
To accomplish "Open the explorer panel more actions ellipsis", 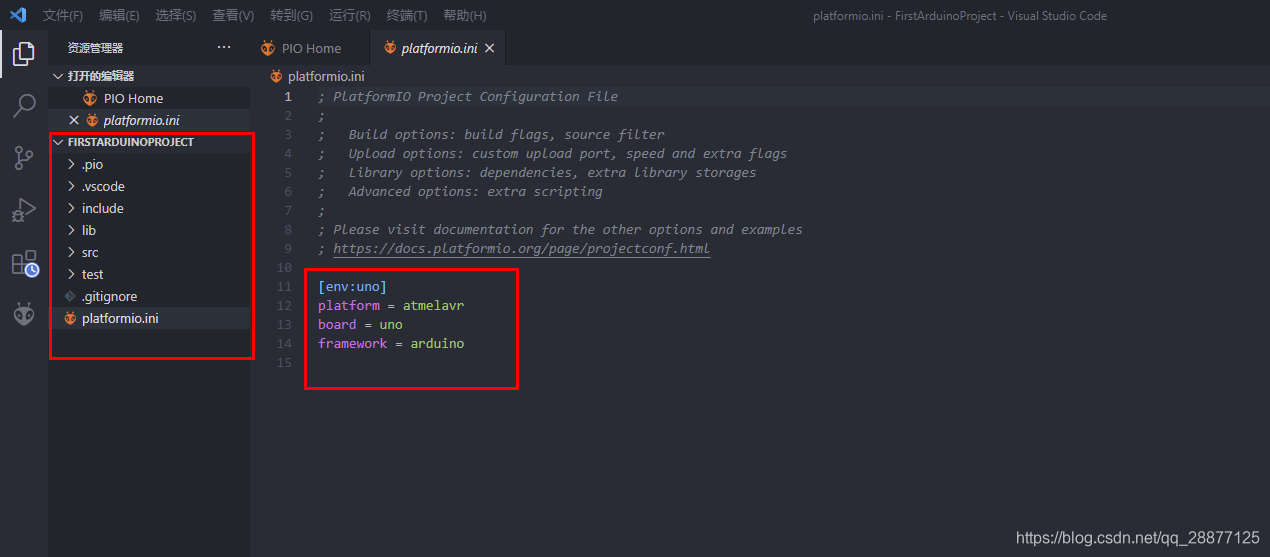I will [x=224, y=47].
